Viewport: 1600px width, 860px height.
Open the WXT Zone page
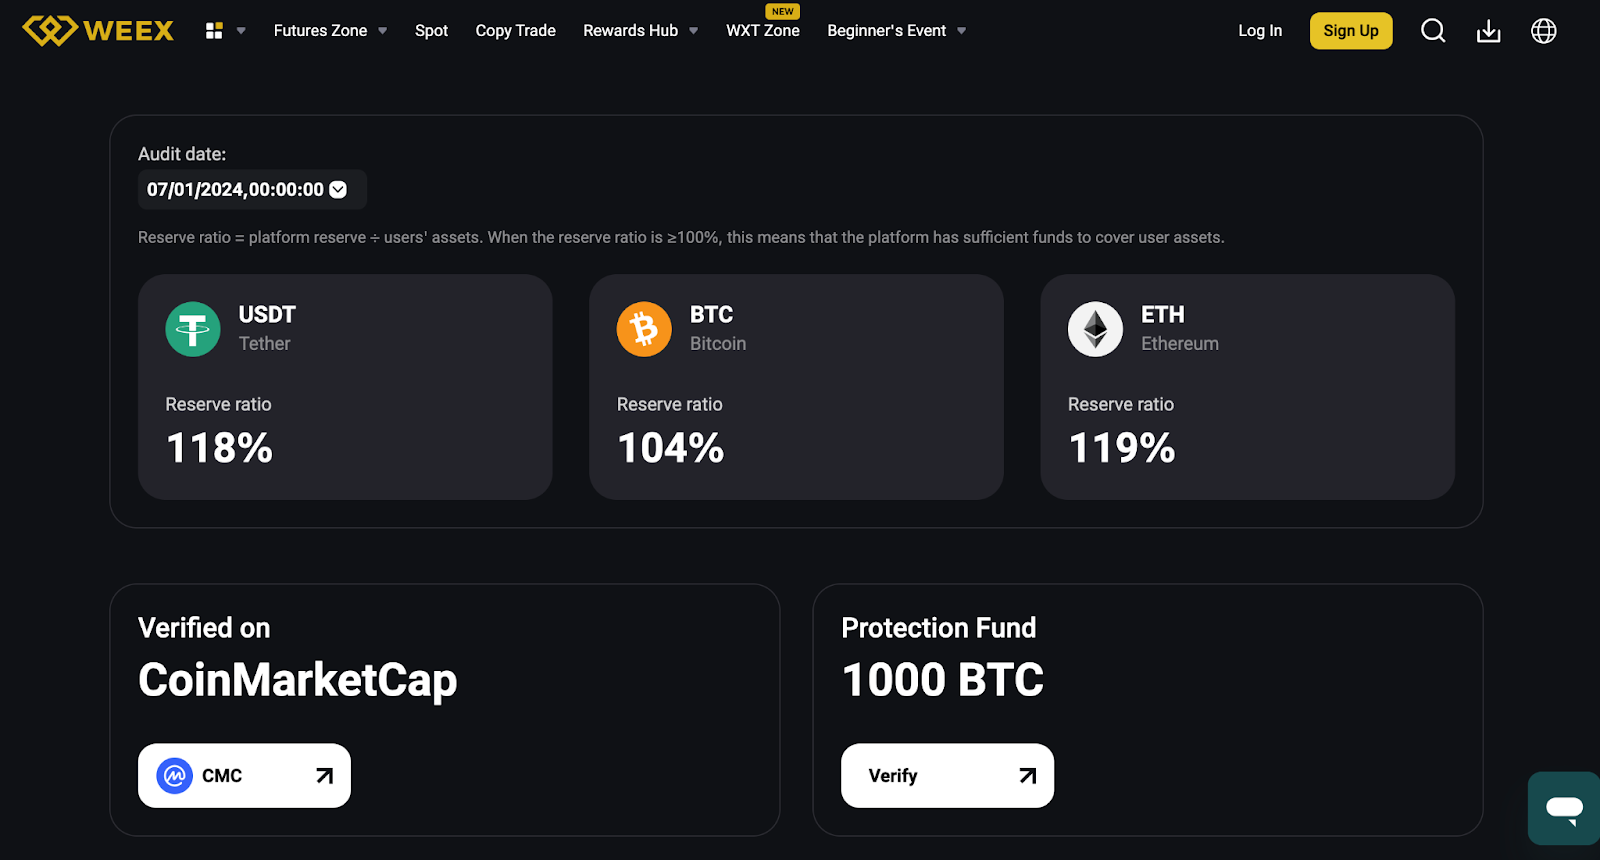pos(763,31)
